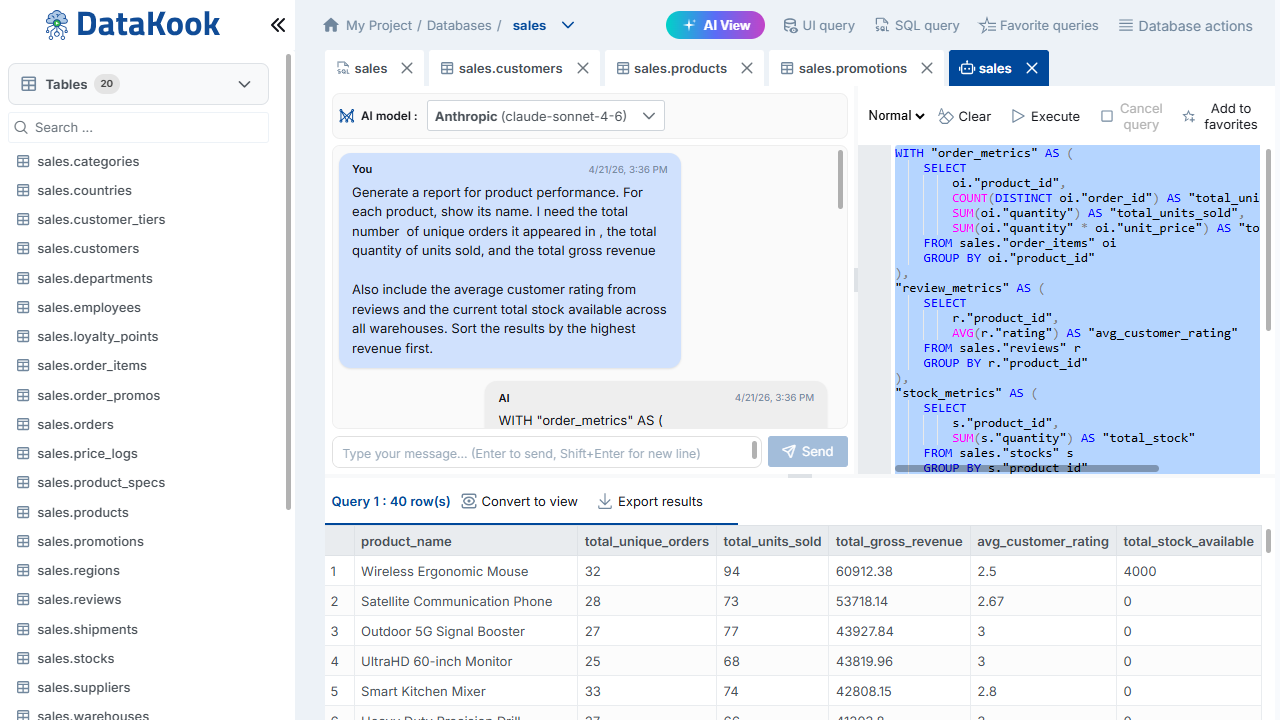Click table icon beside sales.products in sidebar
This screenshot has height=720, width=1280.
coord(23,512)
